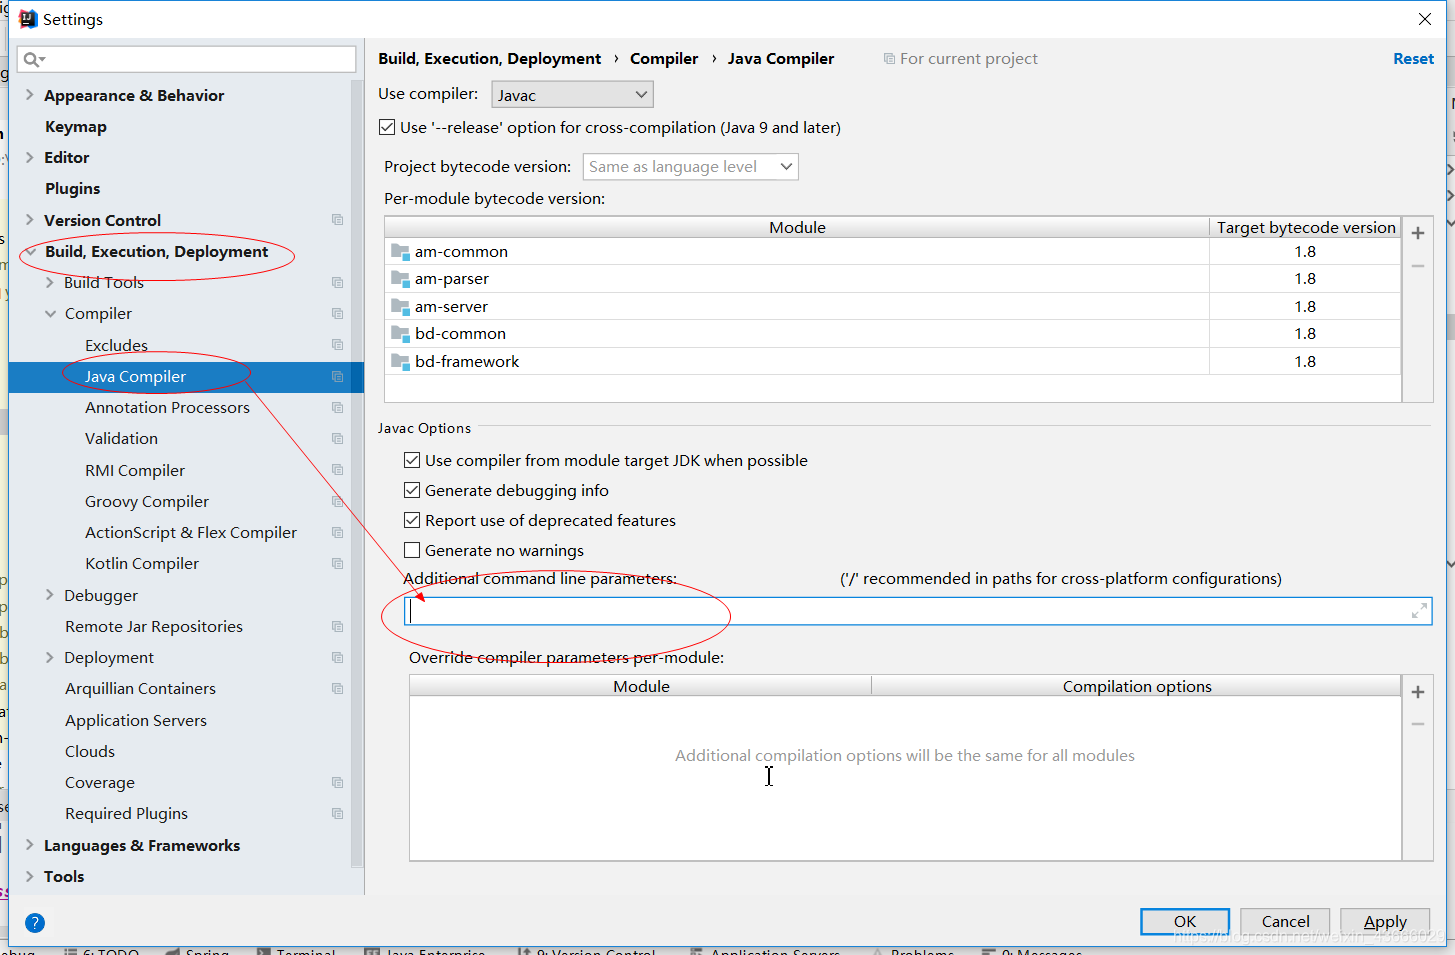
Task: Click the search magnifier icon in settings
Action: [x=32, y=59]
